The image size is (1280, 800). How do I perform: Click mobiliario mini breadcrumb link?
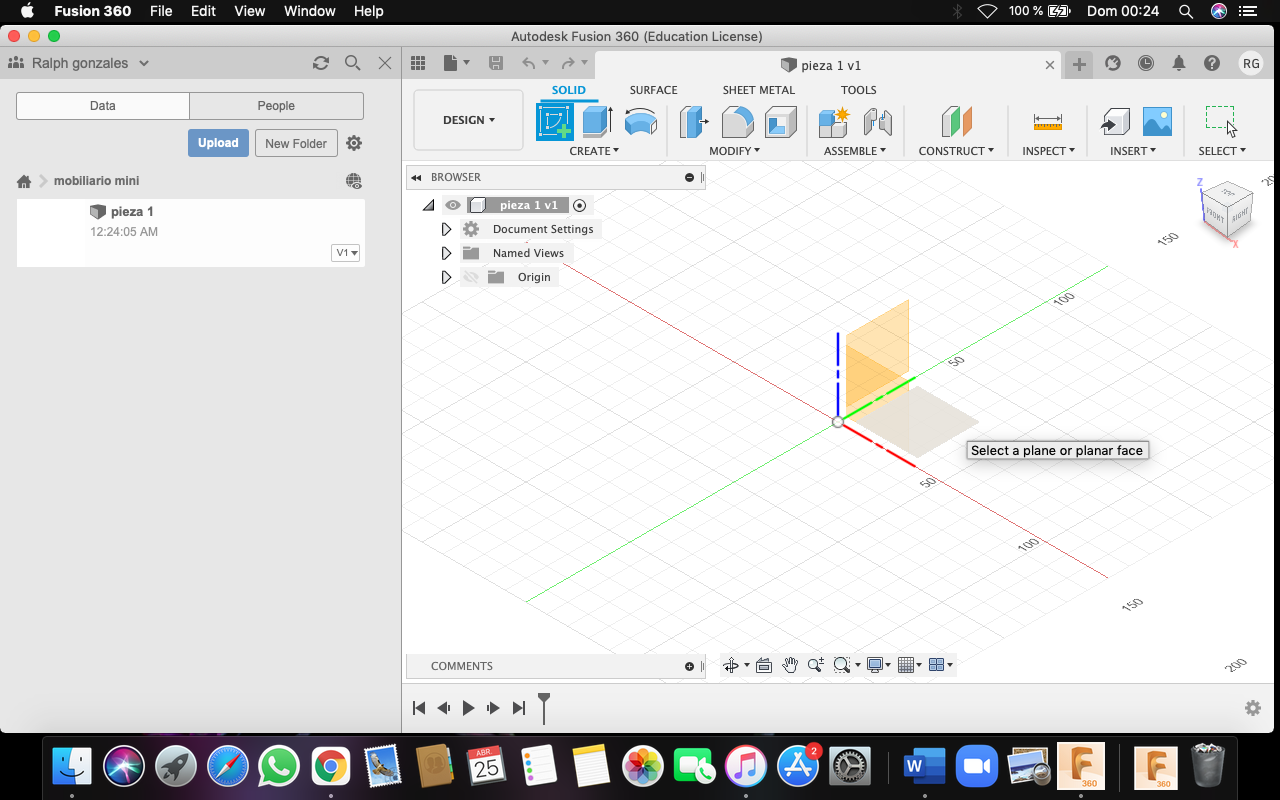[x=97, y=181]
